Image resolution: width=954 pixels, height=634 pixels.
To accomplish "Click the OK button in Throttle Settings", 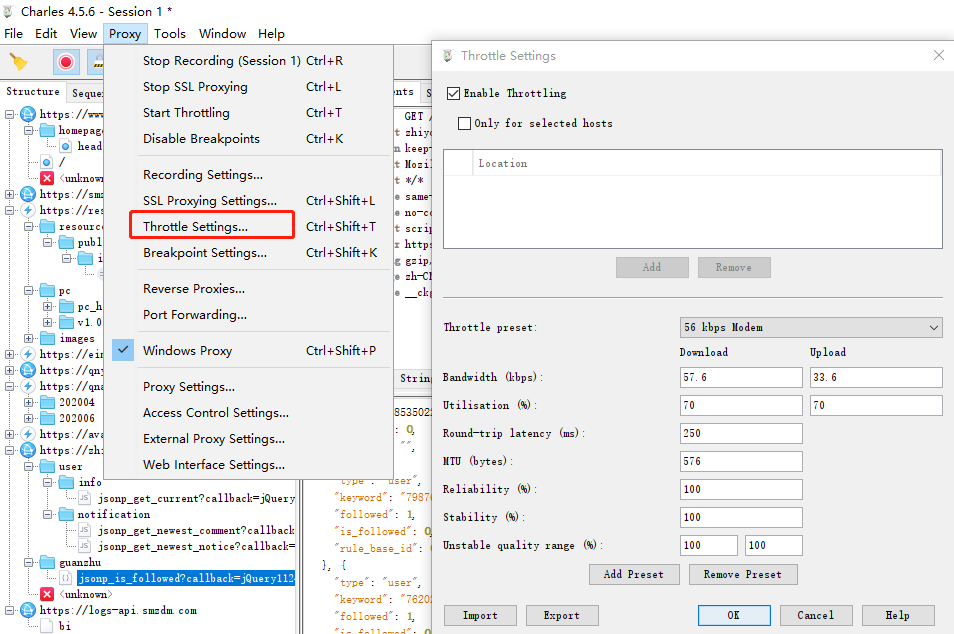I will coord(734,615).
